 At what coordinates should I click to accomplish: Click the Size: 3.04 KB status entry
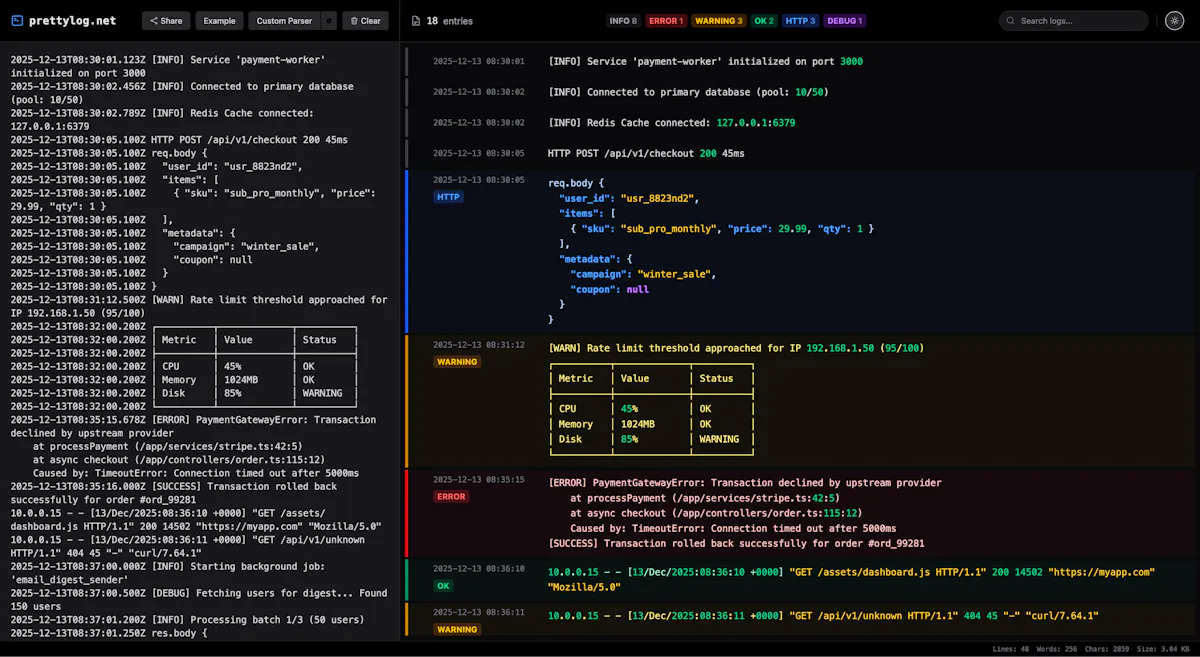1164,649
